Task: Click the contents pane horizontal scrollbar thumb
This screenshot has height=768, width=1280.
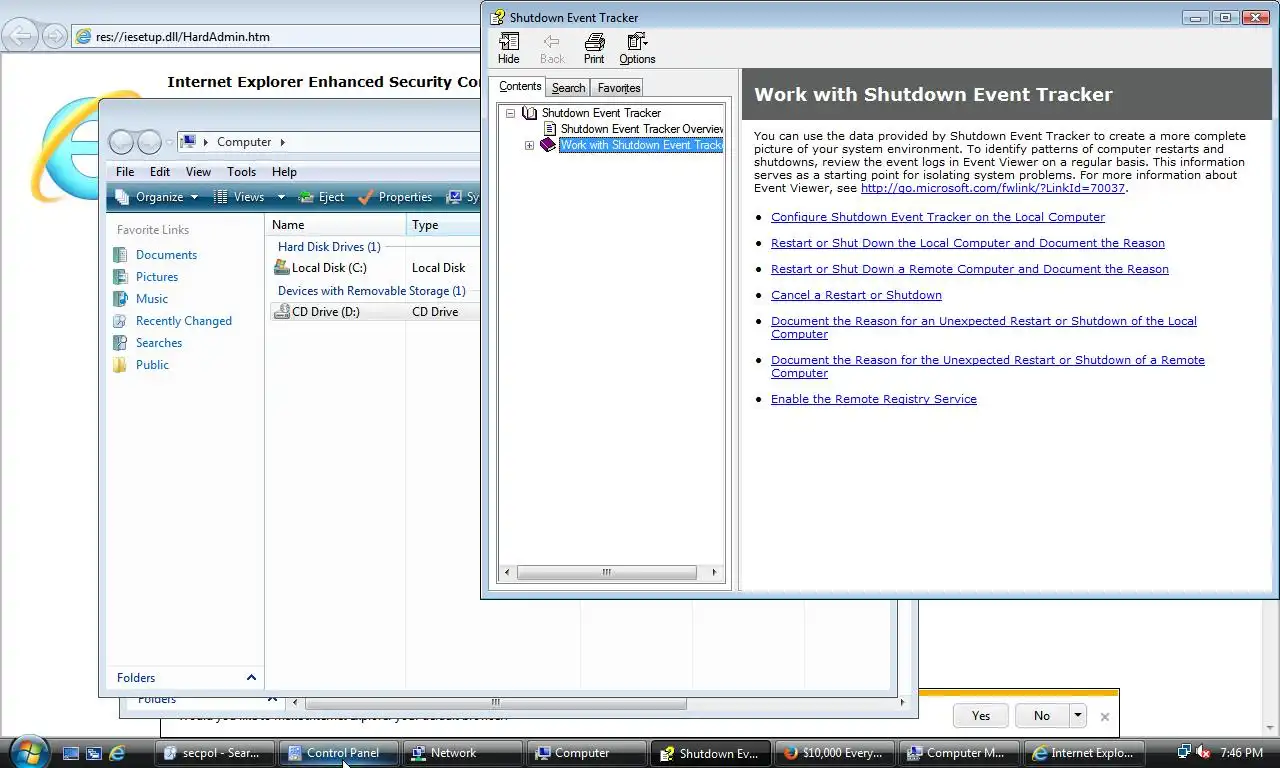Action: click(606, 572)
